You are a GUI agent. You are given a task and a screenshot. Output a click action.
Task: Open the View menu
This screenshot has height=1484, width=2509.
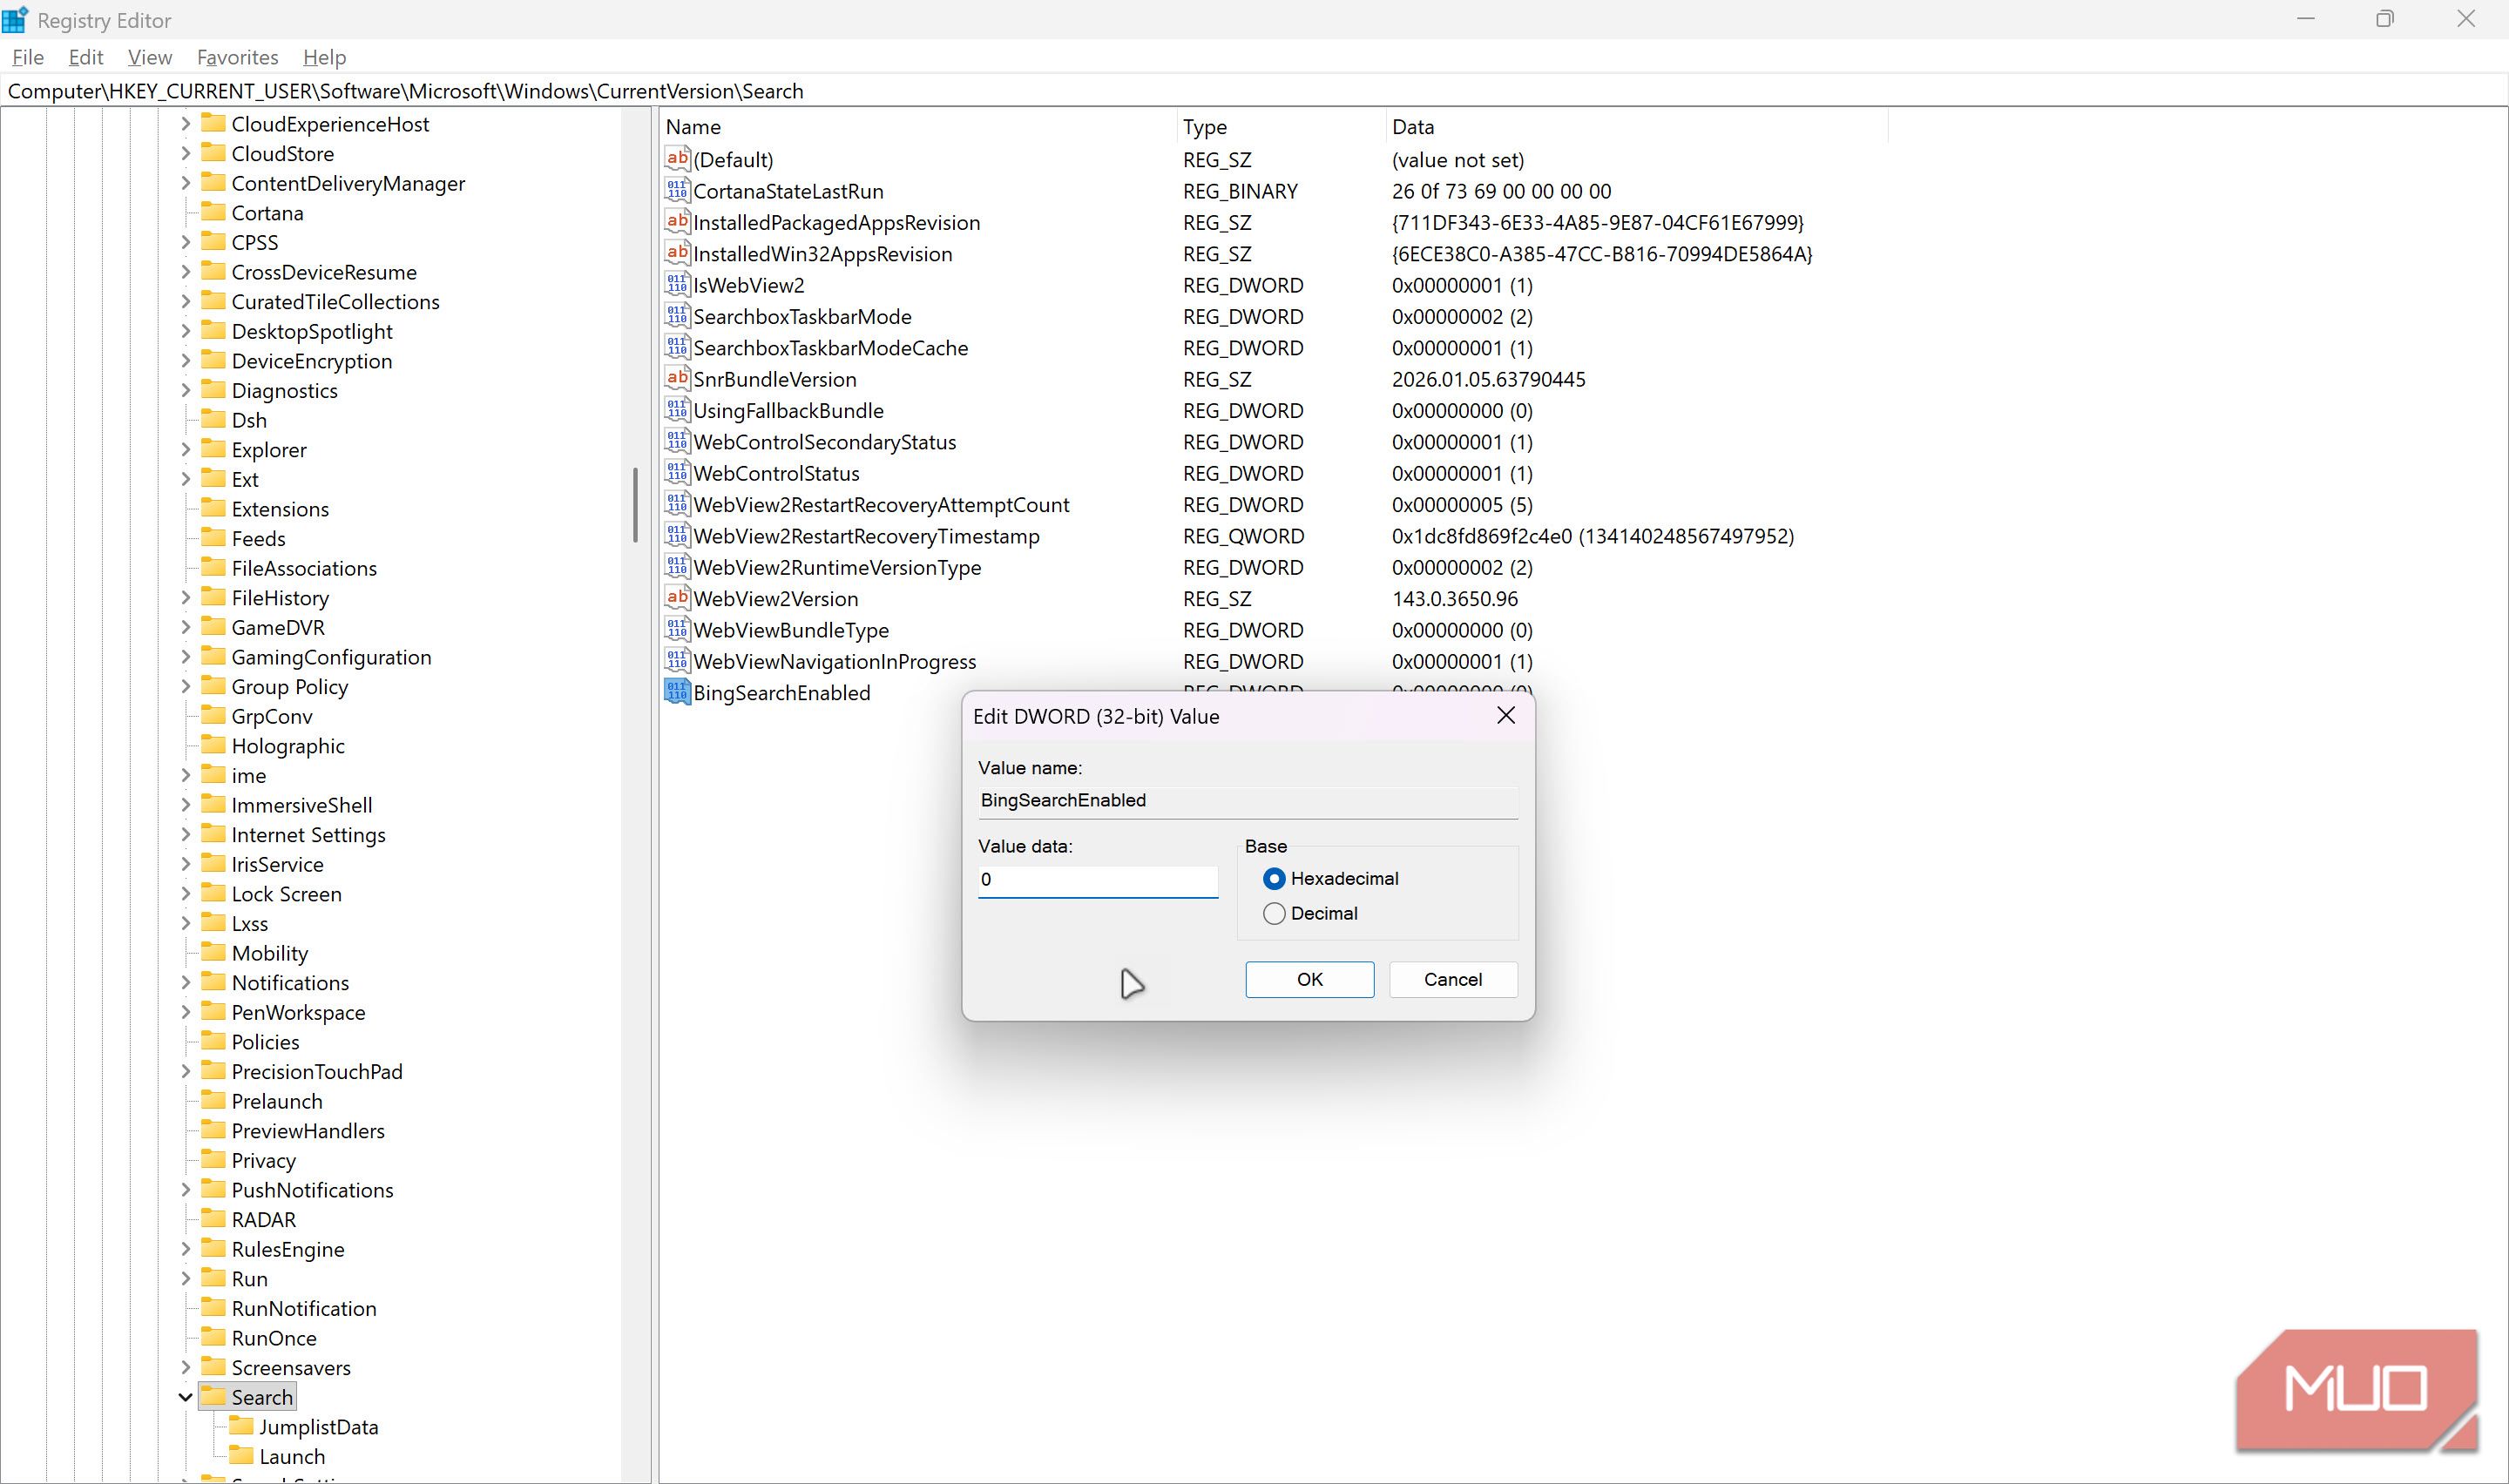point(150,57)
